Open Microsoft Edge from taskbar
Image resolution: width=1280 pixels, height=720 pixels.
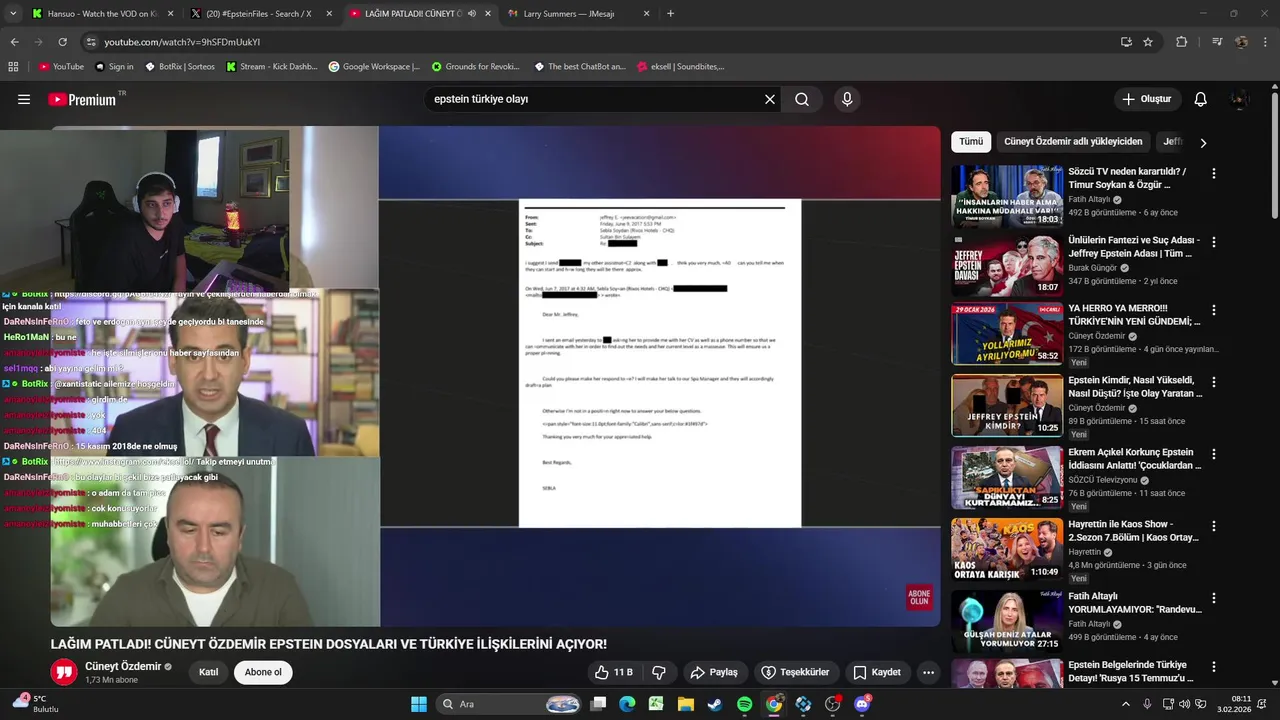[627, 704]
